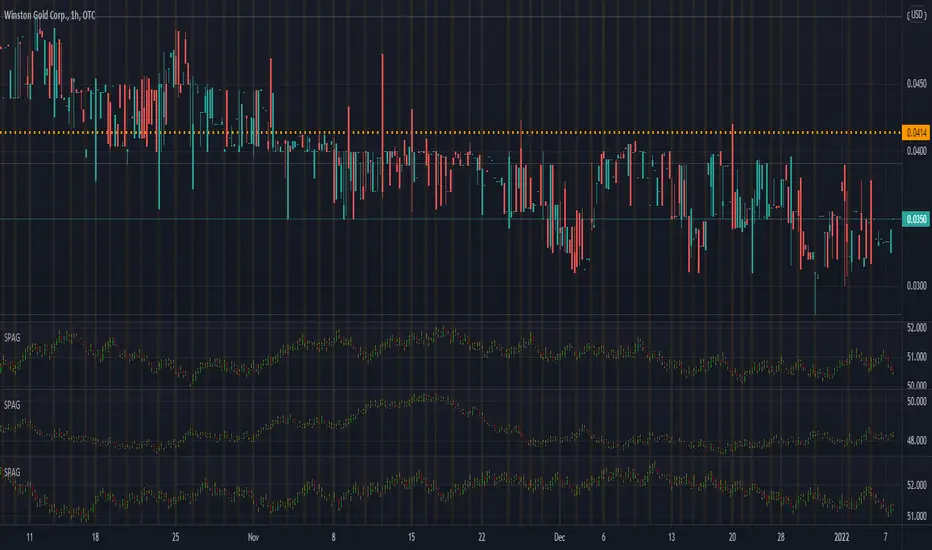The image size is (932, 550).
Task: Click the 0.0300 price axis label
Action: pyautogui.click(x=914, y=286)
